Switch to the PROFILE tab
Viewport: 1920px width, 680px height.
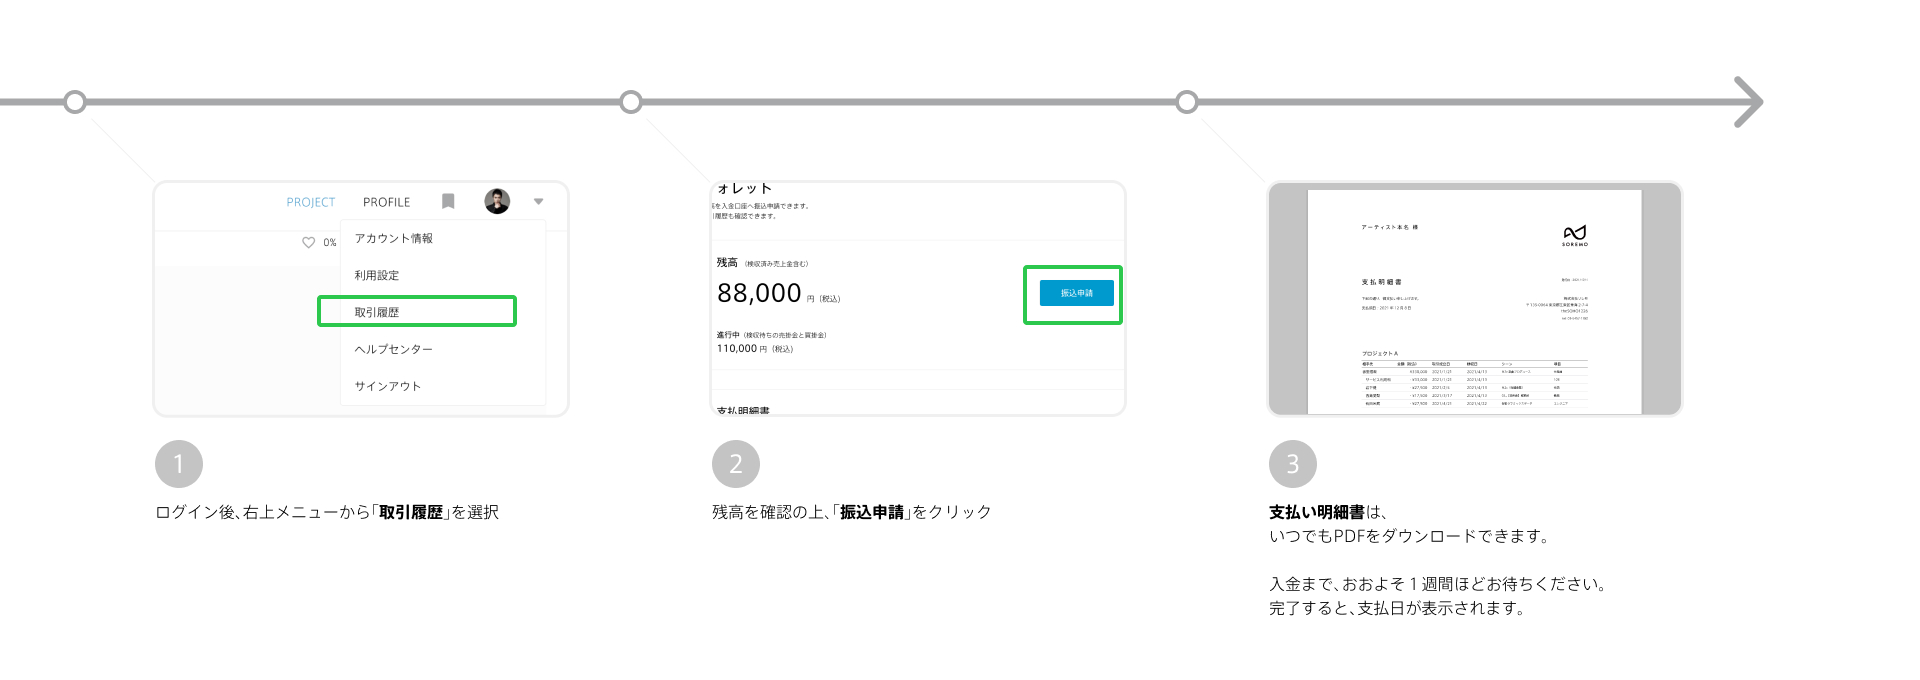pyautogui.click(x=387, y=202)
